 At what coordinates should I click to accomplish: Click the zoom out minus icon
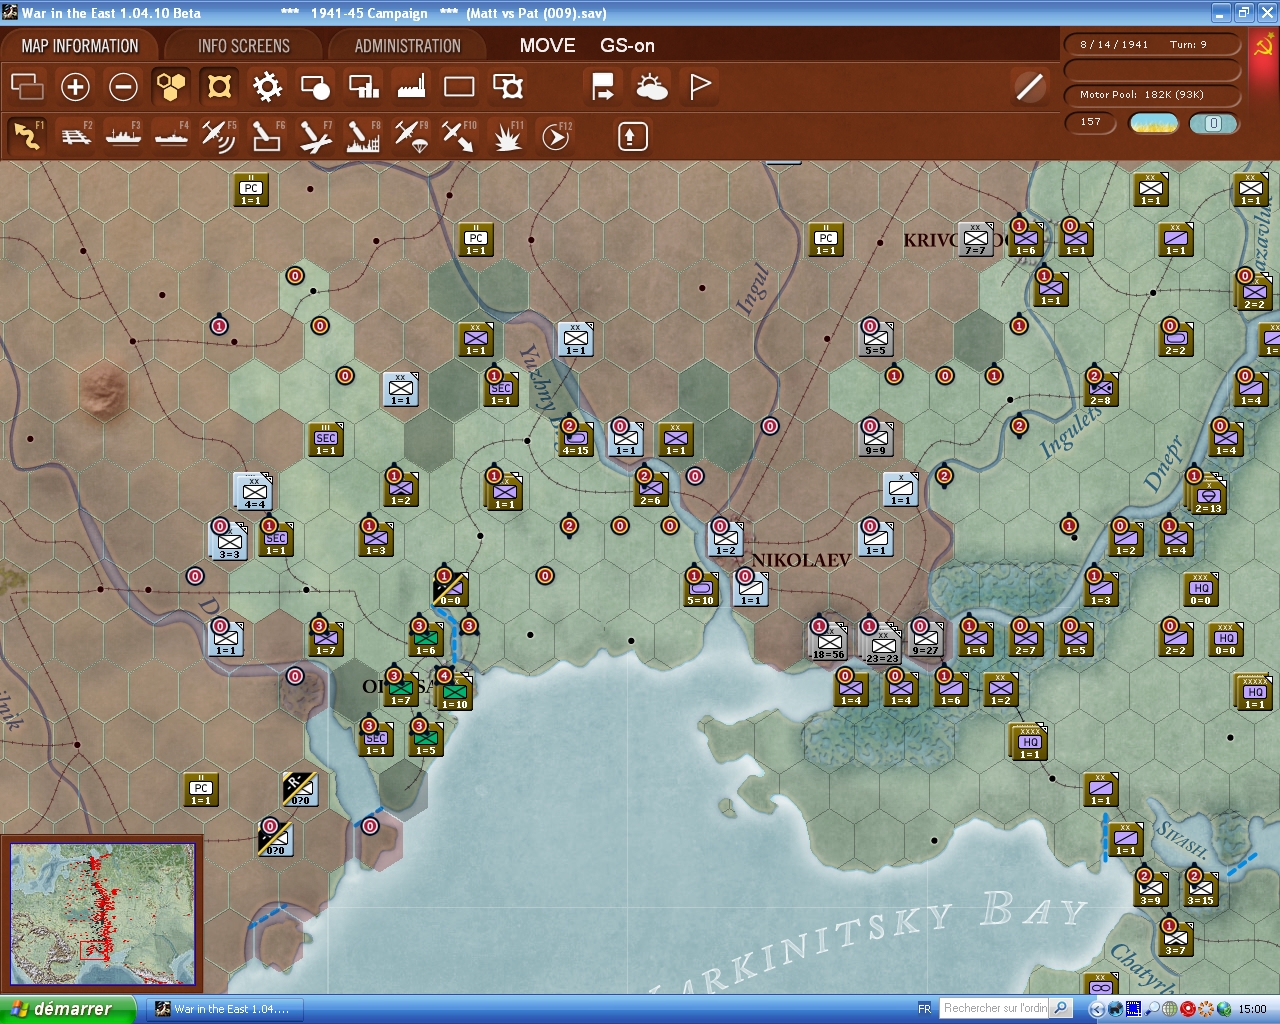click(123, 87)
